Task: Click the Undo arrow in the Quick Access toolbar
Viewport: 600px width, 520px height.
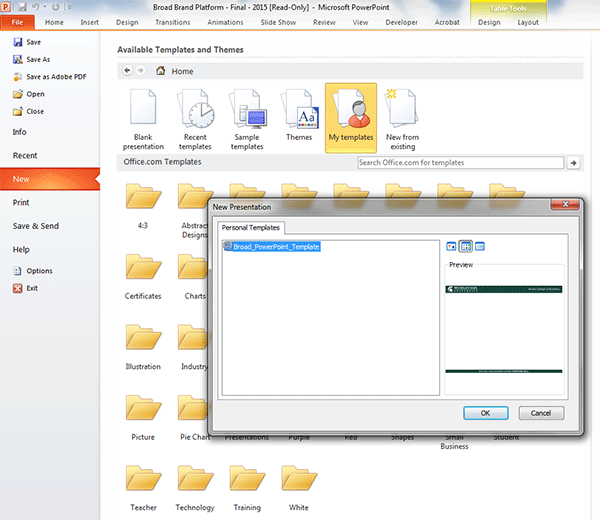Action: (x=36, y=7)
